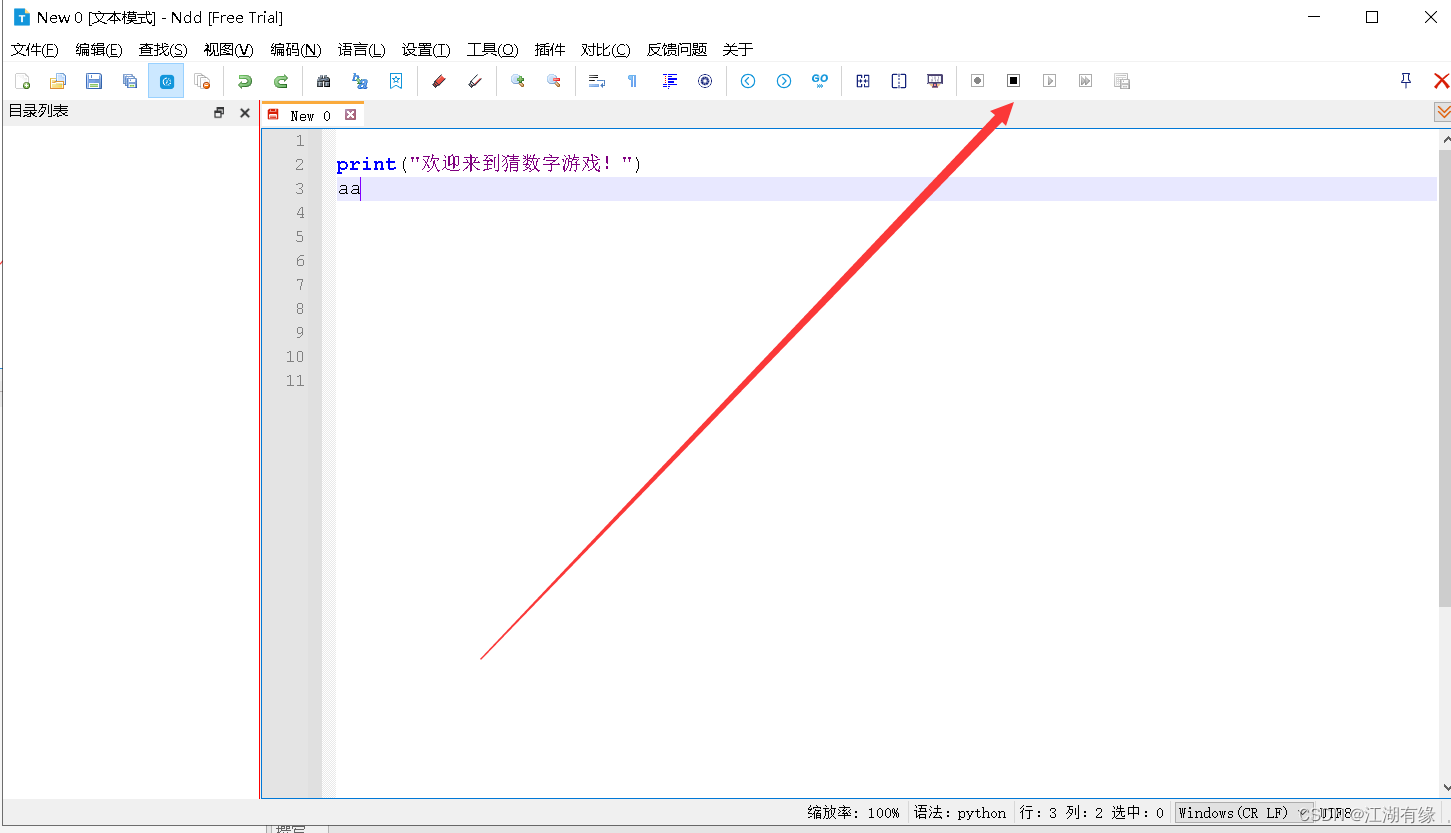Screen dimensions: 1451x833
Task: Click the text 'aa' on line 3
Action: (x=348, y=189)
